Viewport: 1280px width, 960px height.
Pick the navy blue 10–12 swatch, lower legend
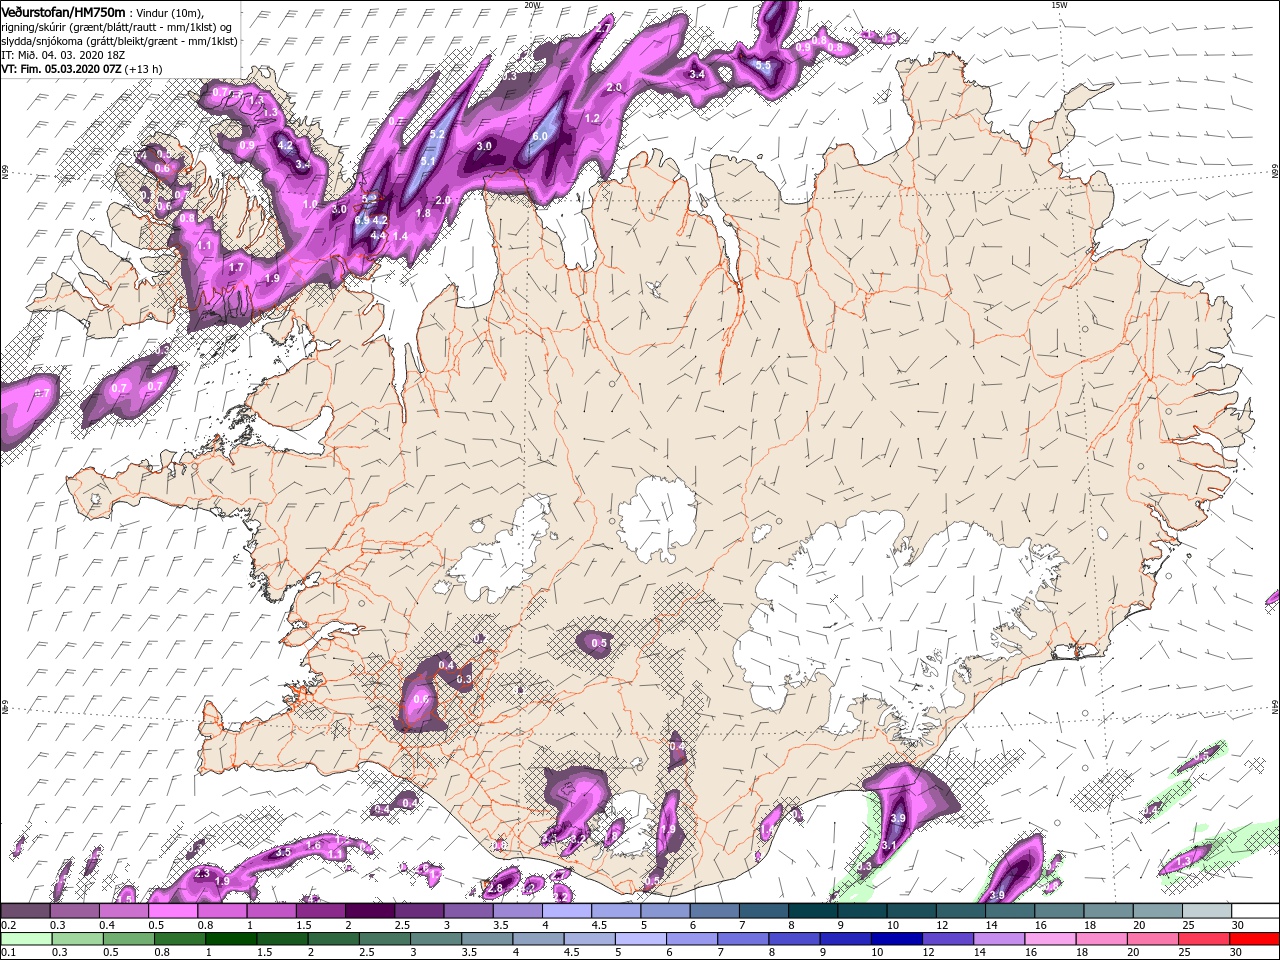pos(898,938)
